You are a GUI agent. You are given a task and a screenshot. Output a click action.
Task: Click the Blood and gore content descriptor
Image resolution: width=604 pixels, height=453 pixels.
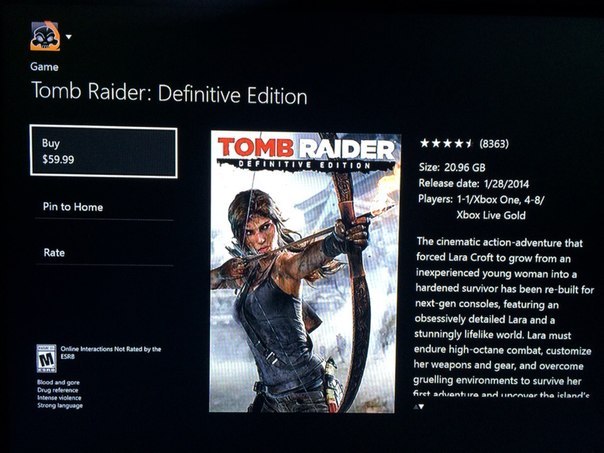pos(58,382)
